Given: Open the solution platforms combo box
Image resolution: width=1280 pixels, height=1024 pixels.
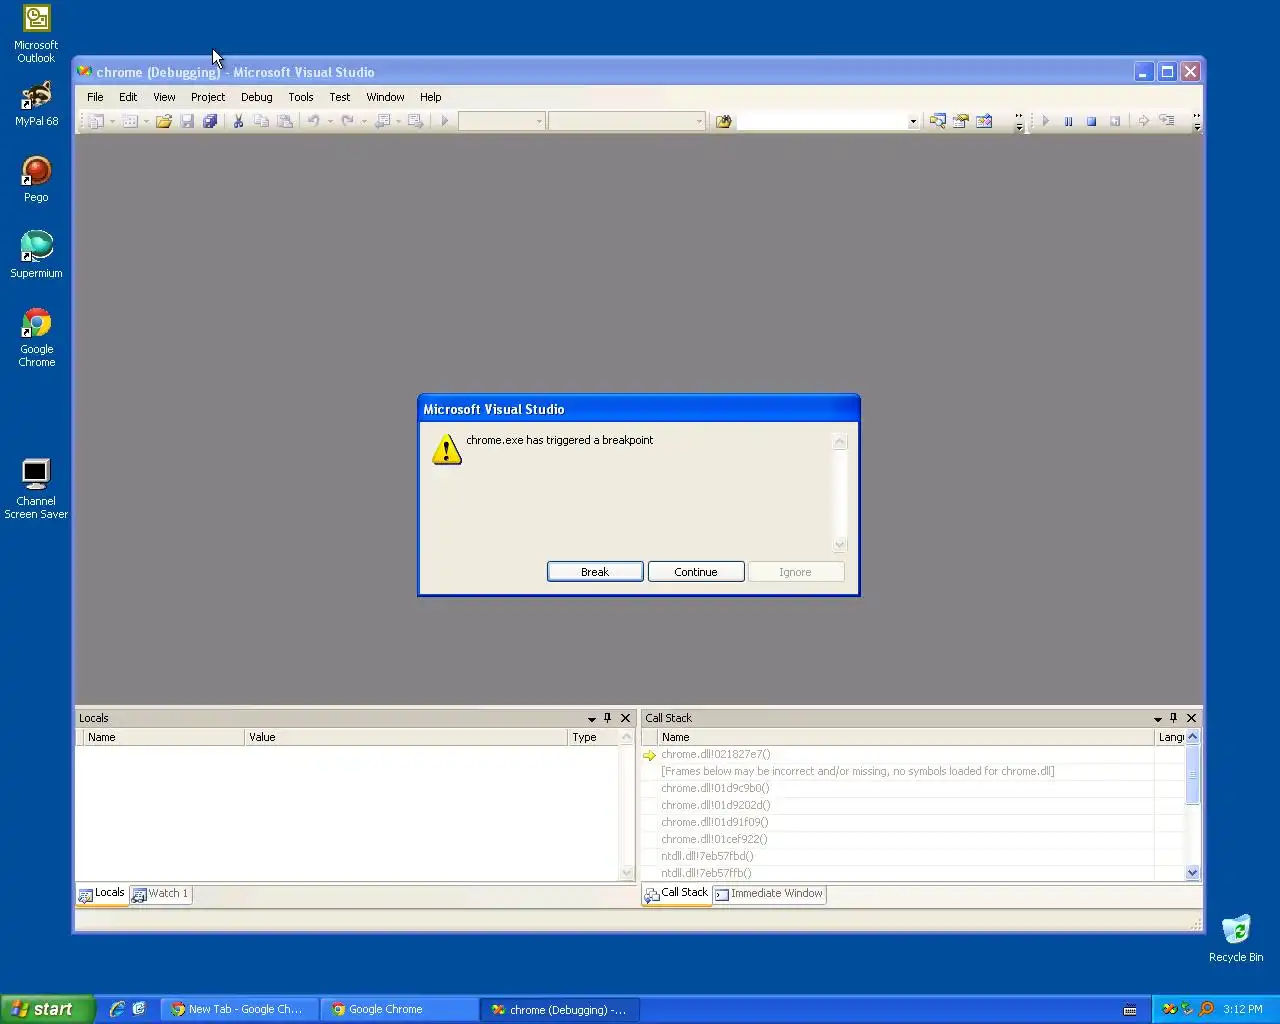Looking at the screenshot, I should [x=626, y=121].
